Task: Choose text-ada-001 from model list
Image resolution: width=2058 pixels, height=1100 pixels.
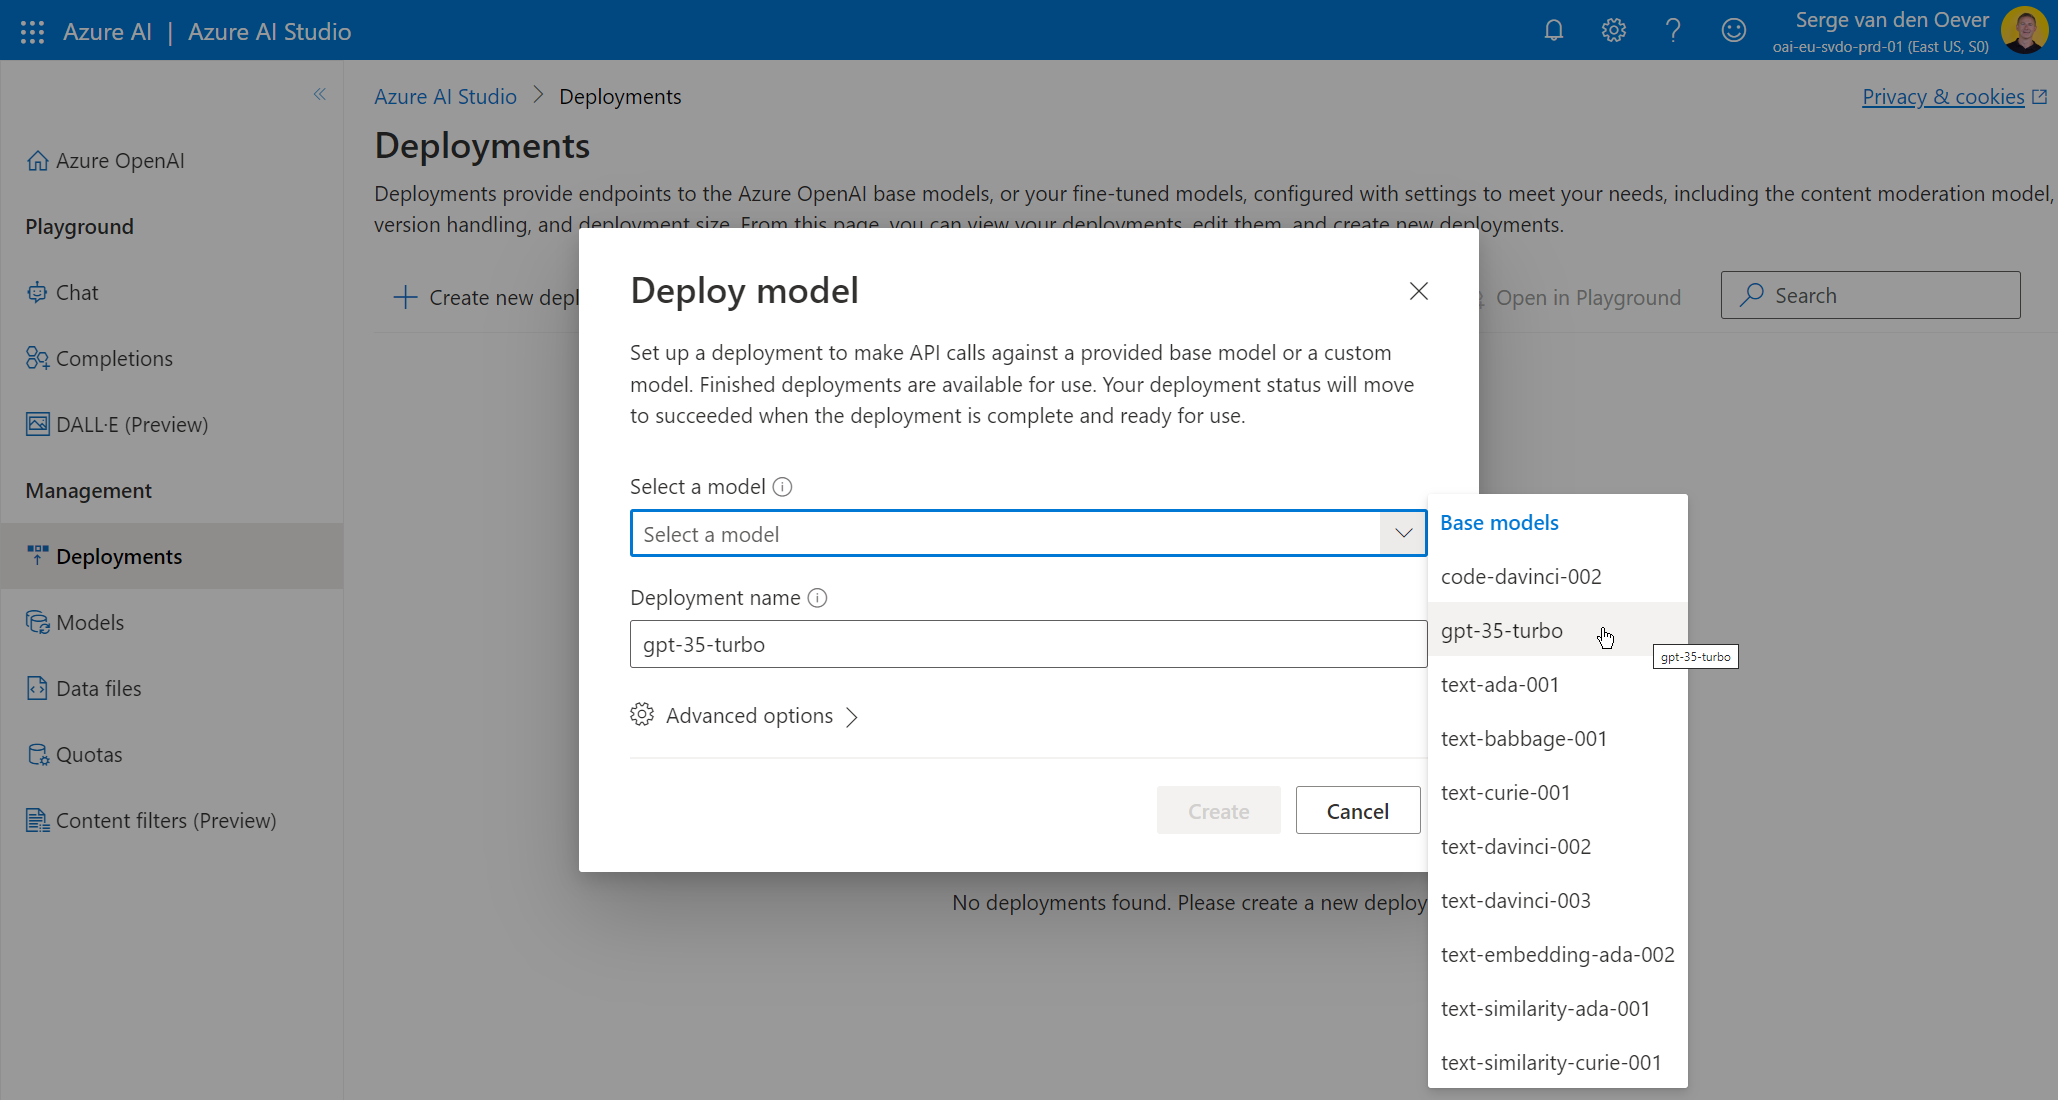Action: (1557, 684)
